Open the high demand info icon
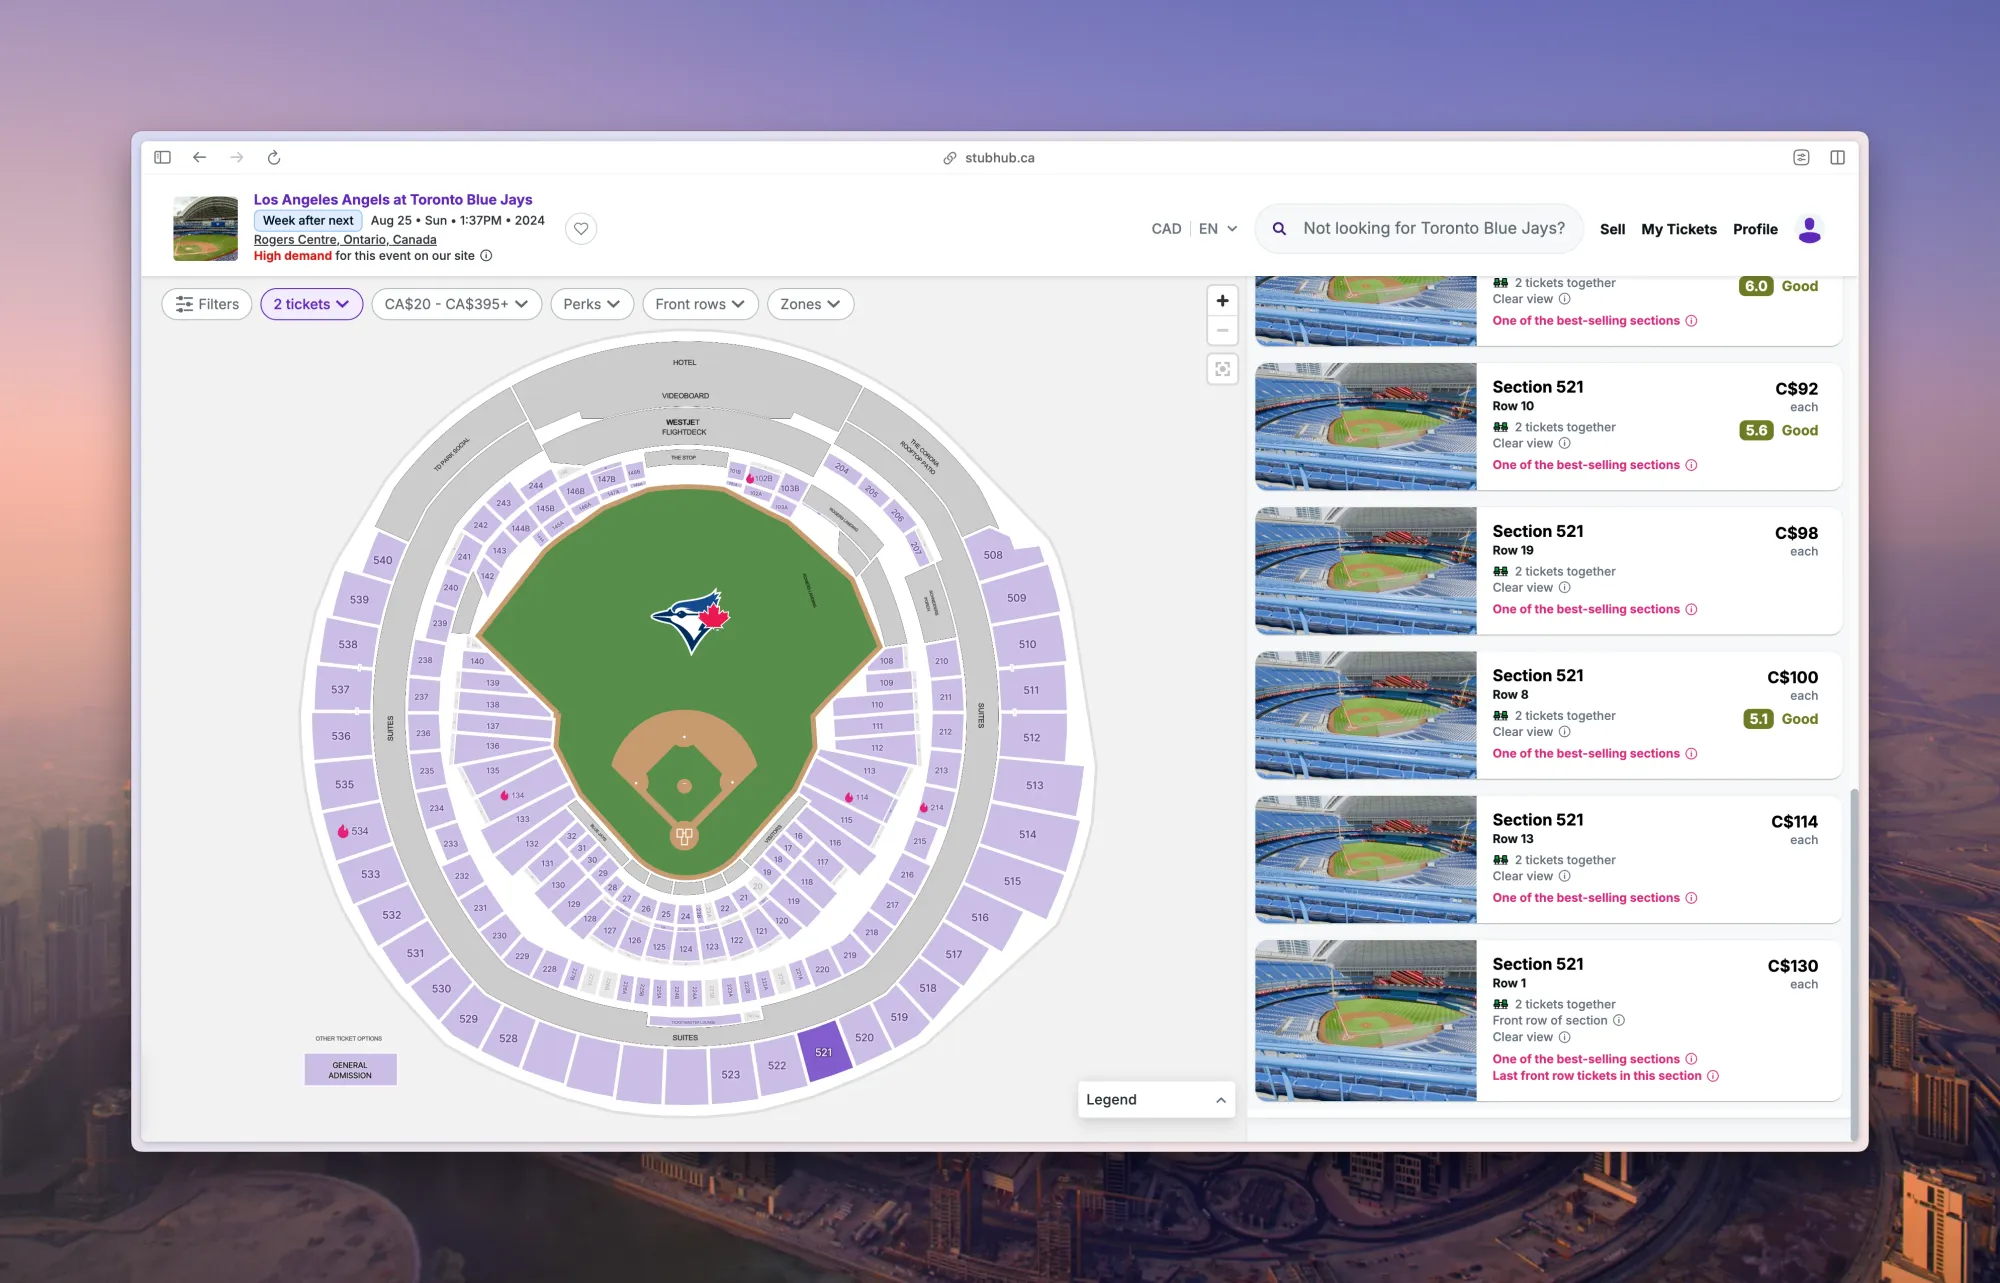The width and height of the screenshot is (2000, 1283). 486,256
